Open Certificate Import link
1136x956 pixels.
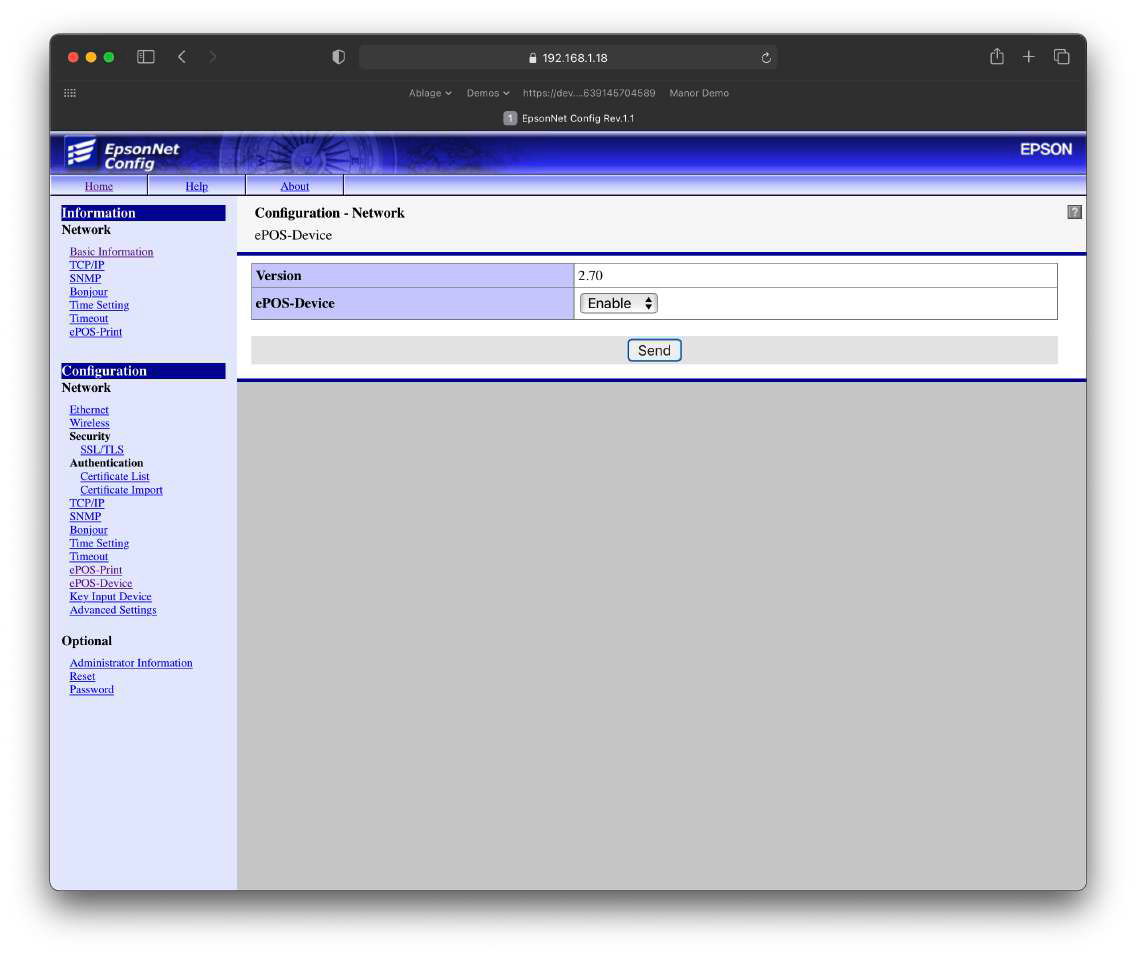click(122, 490)
